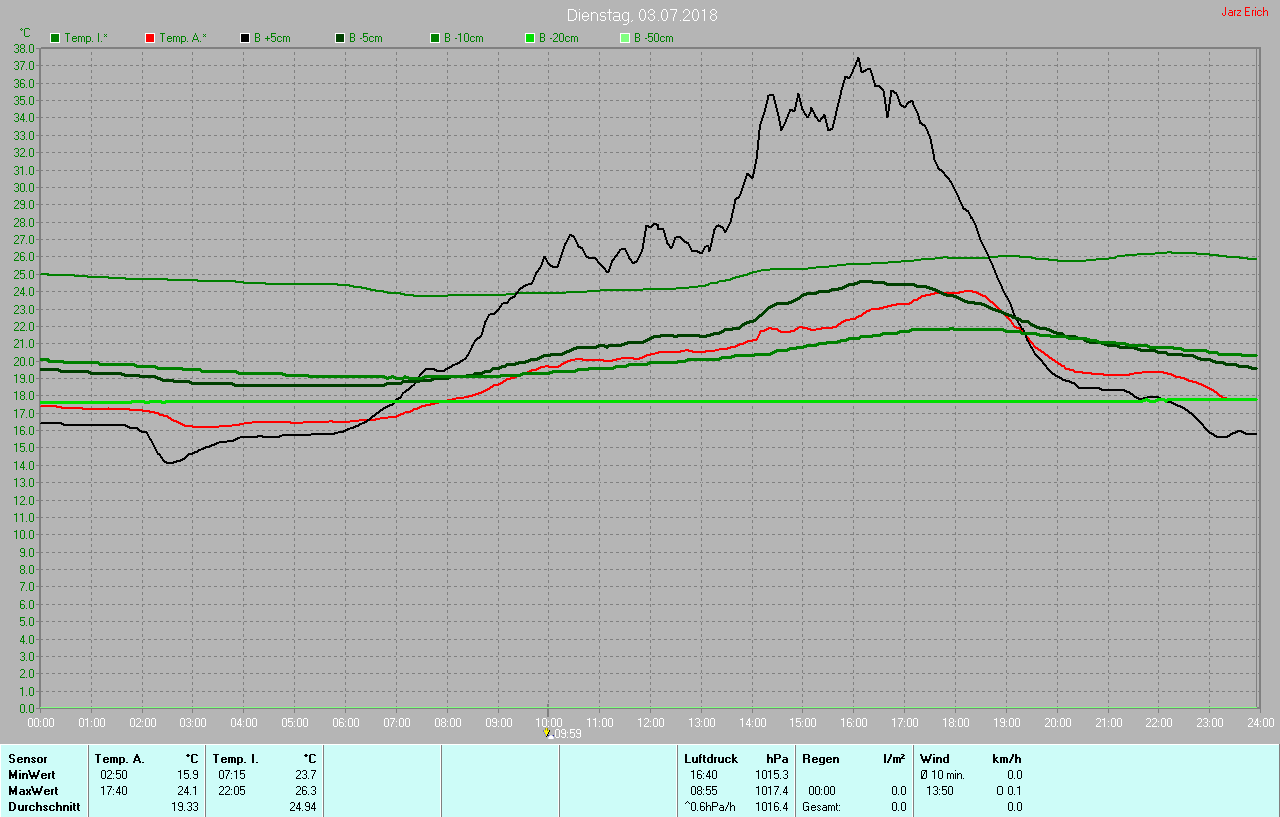
Task: Click the B -50cm legend color square
Action: click(625, 38)
